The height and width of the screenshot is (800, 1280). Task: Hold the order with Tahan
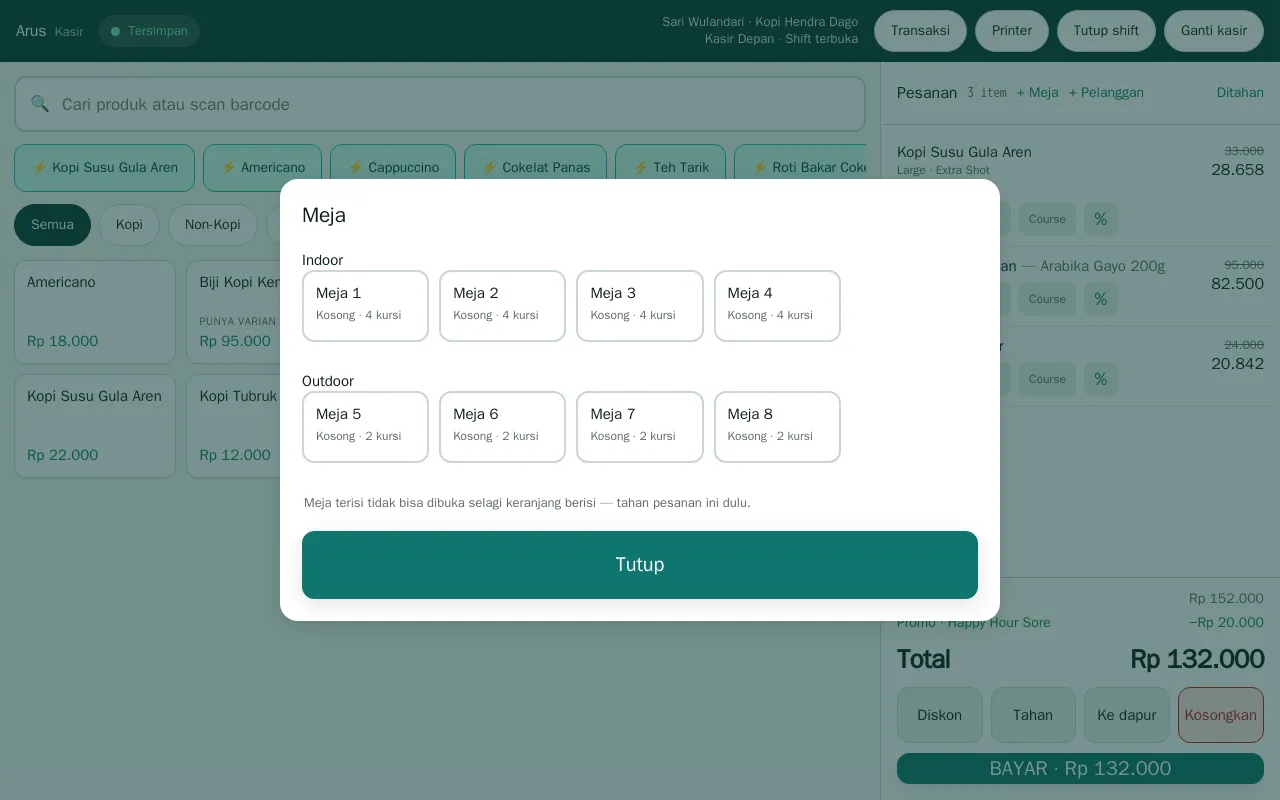point(1033,715)
